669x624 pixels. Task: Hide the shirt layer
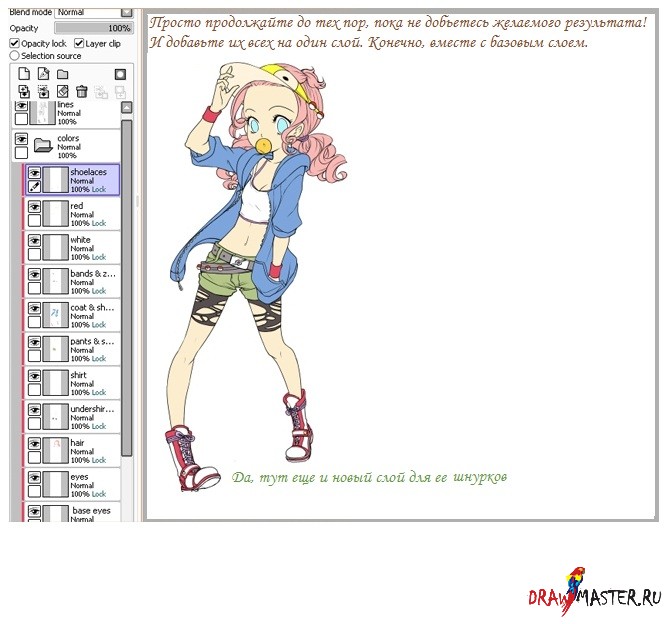point(35,376)
